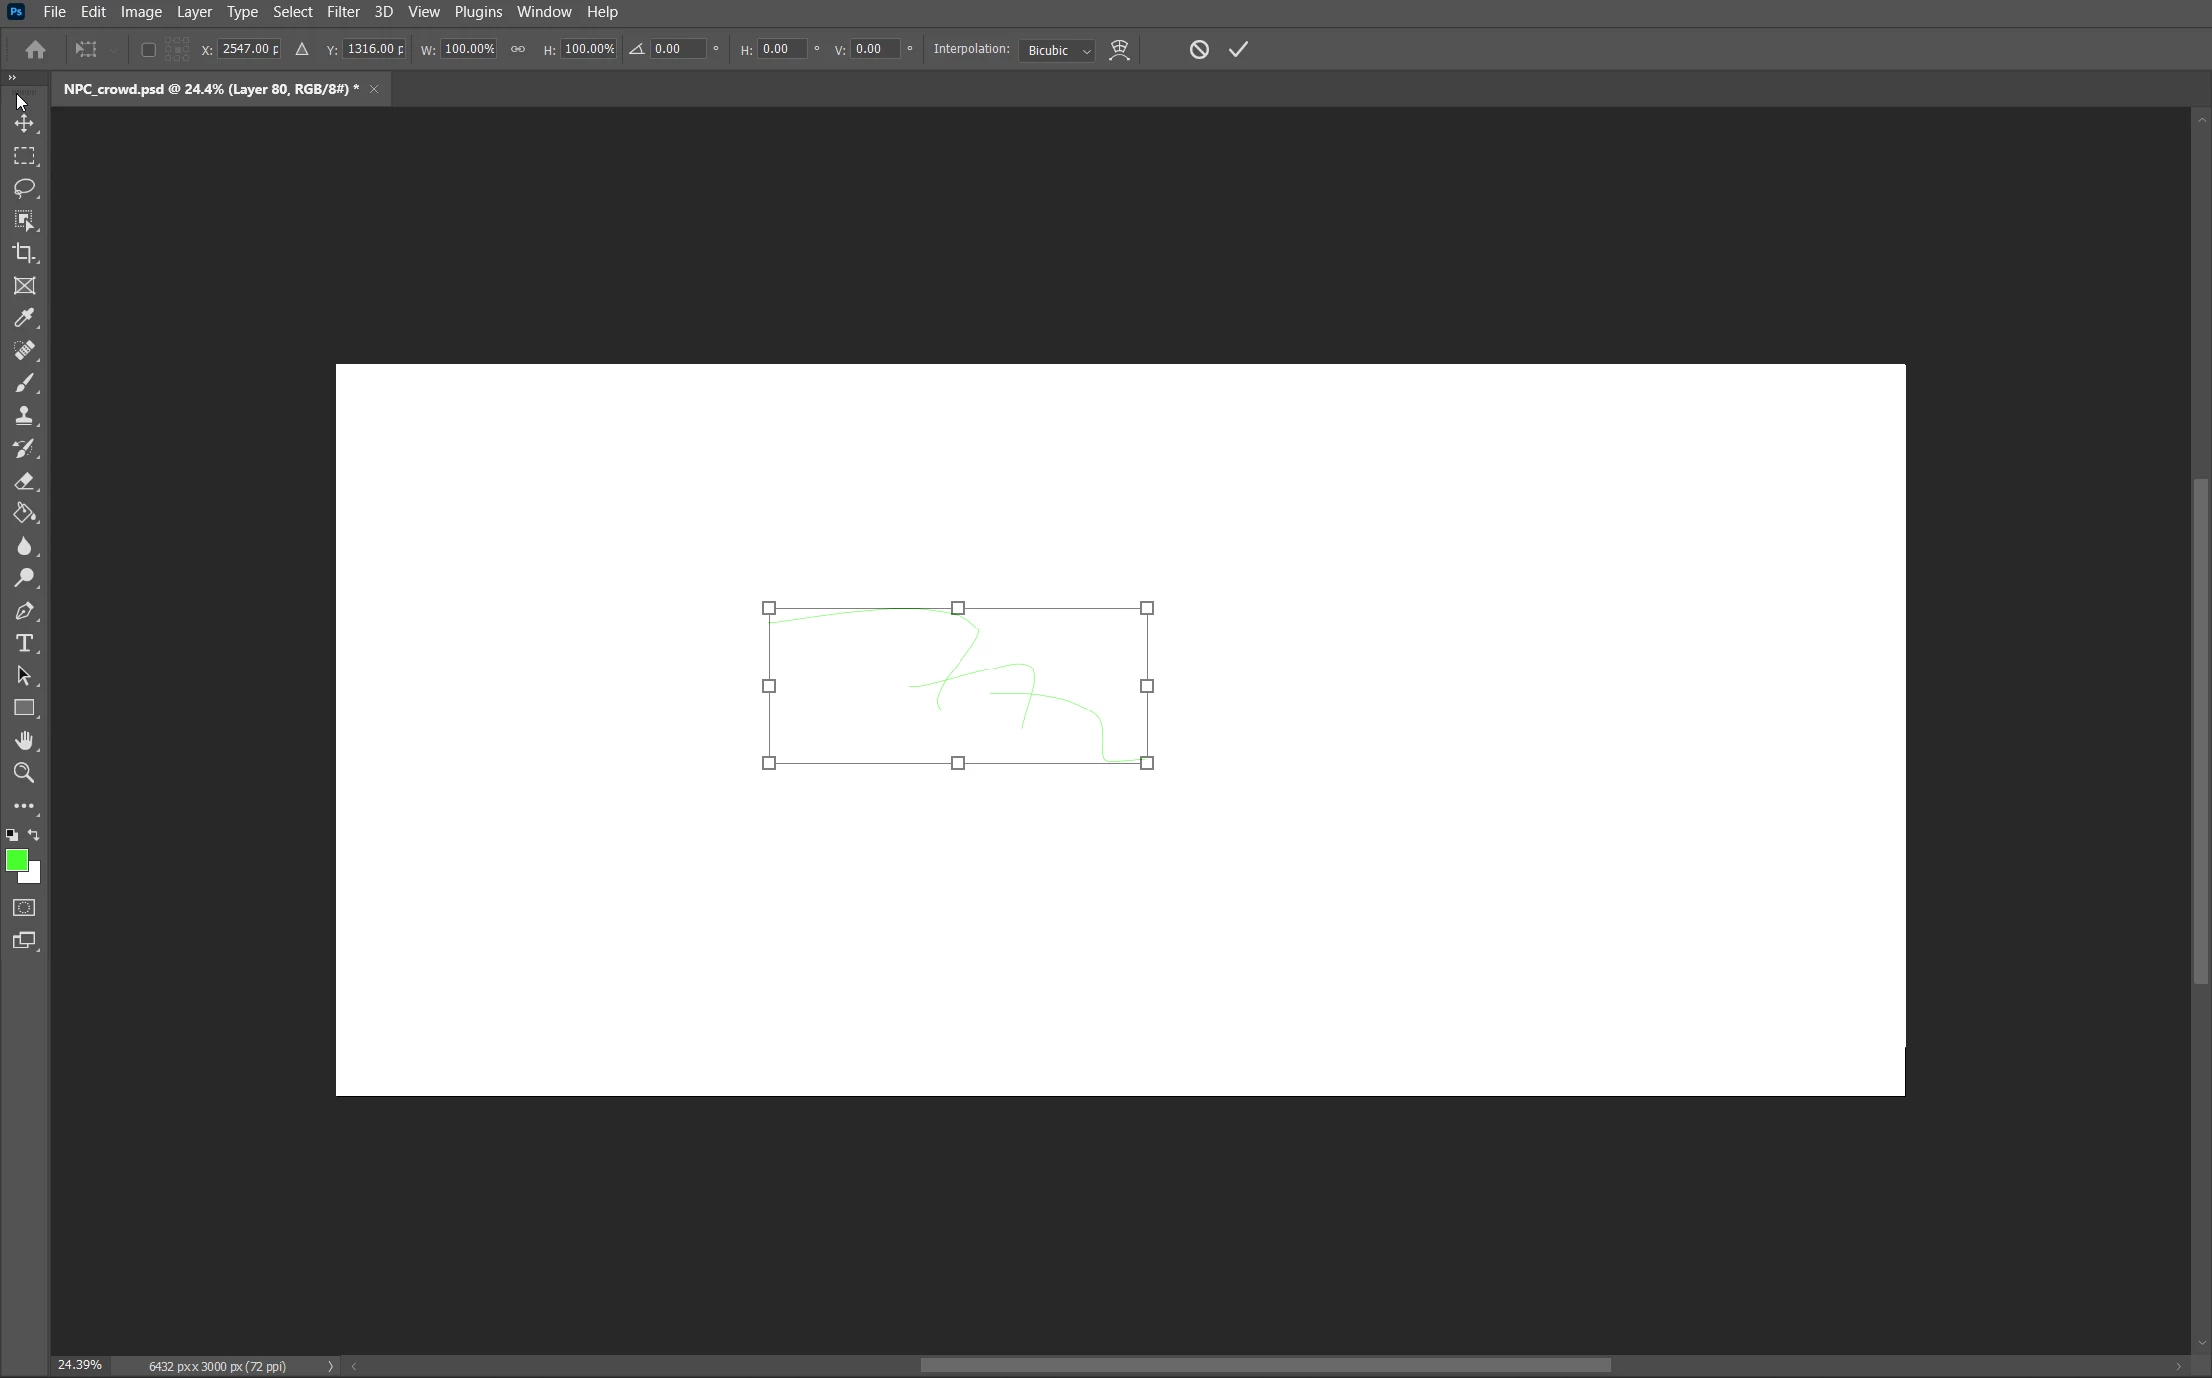Viewport: 2212px width, 1378px height.
Task: Select the Eyedropper tool
Action: tap(24, 318)
